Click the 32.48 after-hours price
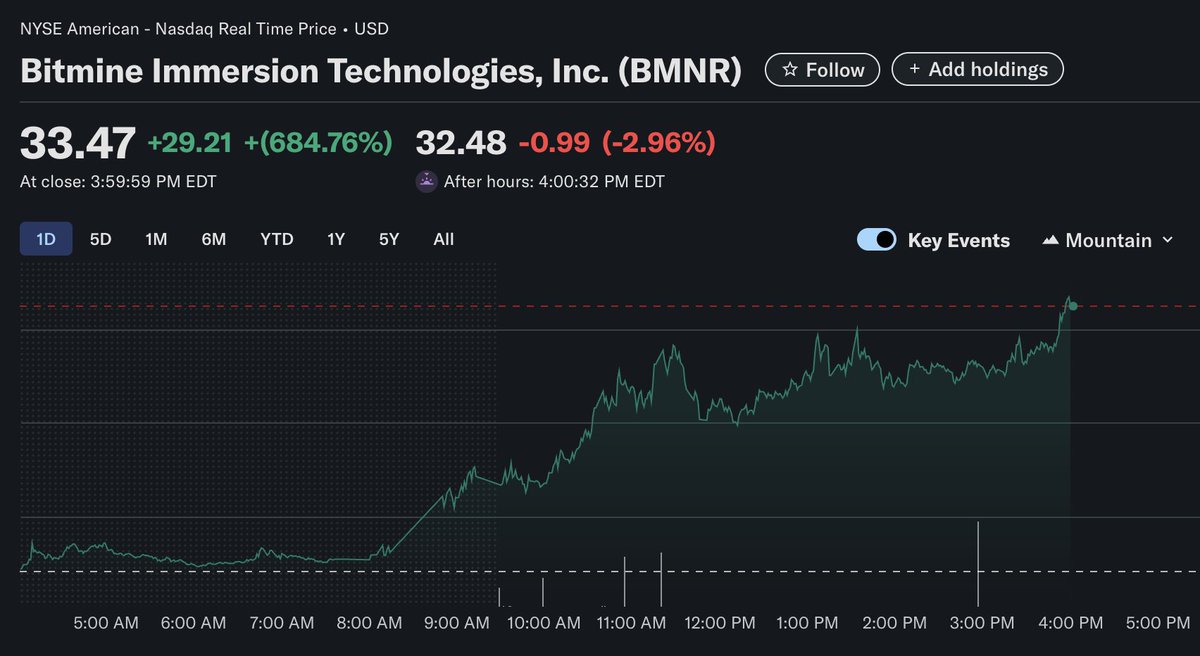The height and width of the screenshot is (656, 1200). coord(461,143)
